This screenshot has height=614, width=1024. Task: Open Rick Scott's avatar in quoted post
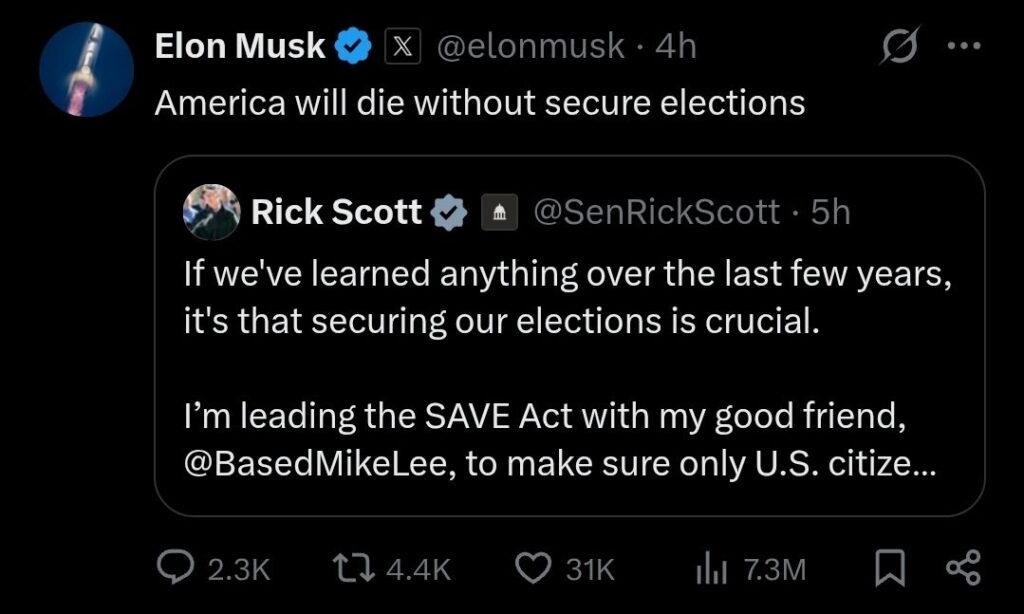[212, 211]
